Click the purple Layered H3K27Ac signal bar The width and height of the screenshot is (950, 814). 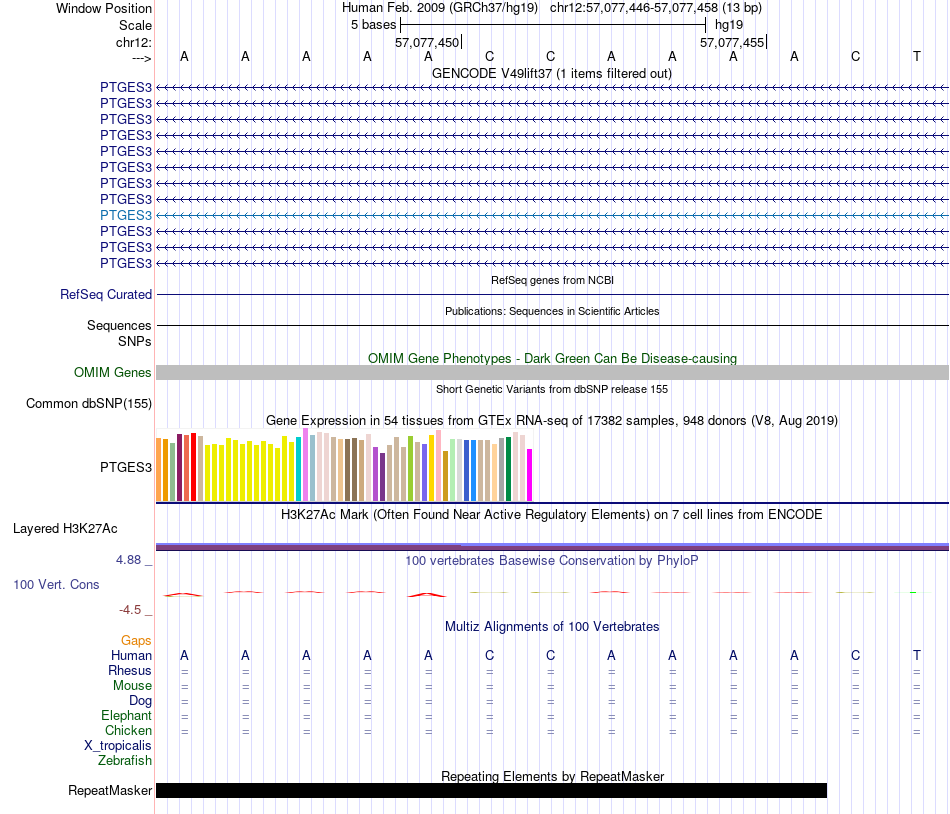(x=552, y=547)
